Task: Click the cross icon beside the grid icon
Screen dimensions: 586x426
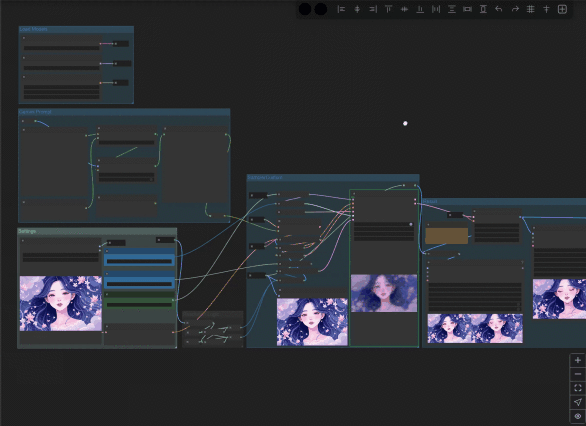Action: pyautogui.click(x=546, y=9)
